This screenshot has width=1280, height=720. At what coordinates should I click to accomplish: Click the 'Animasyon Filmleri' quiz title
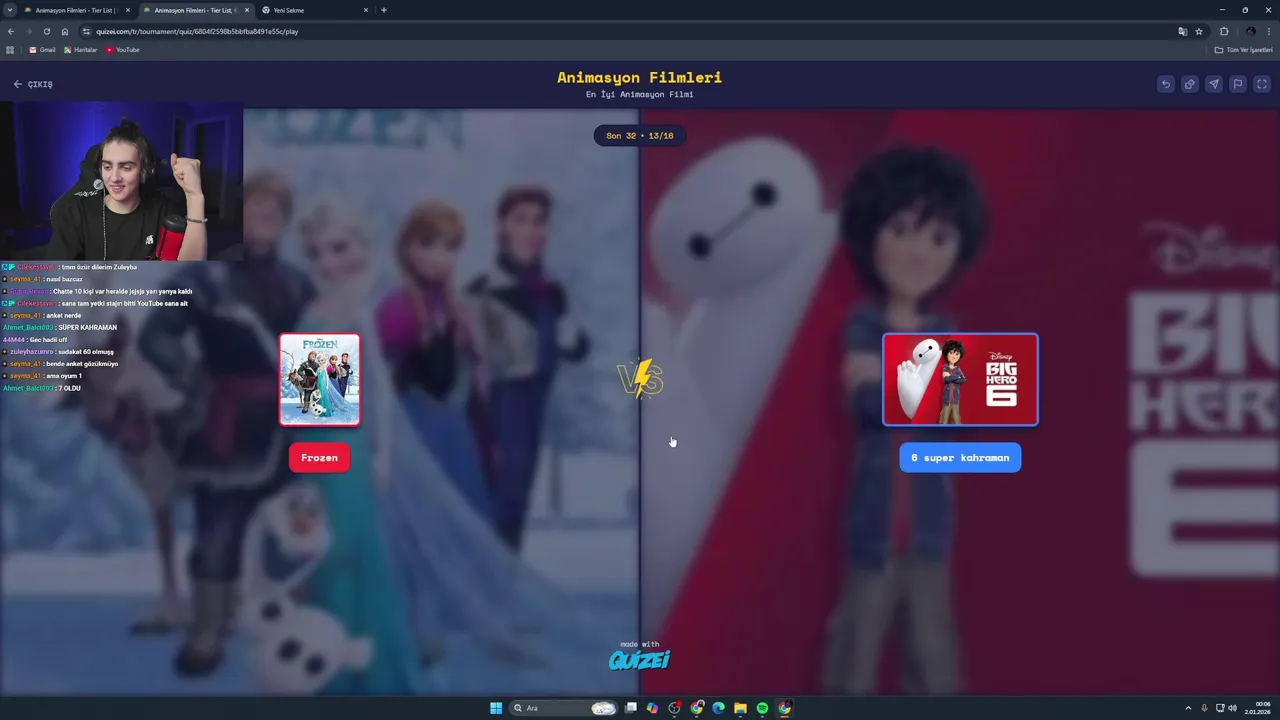640,77
